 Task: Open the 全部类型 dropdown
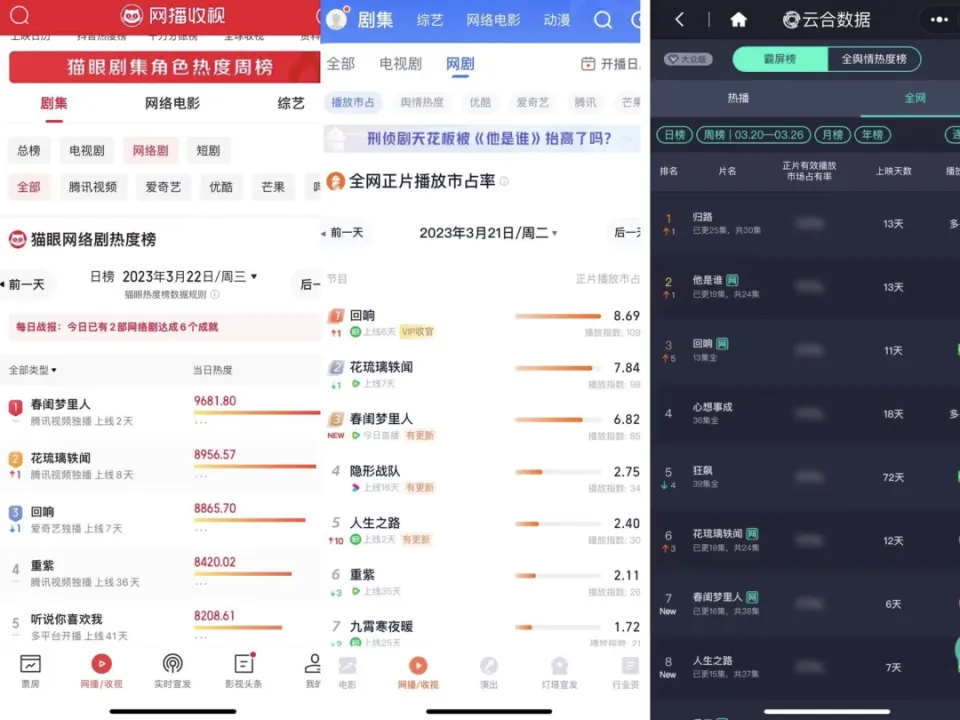(x=32, y=370)
